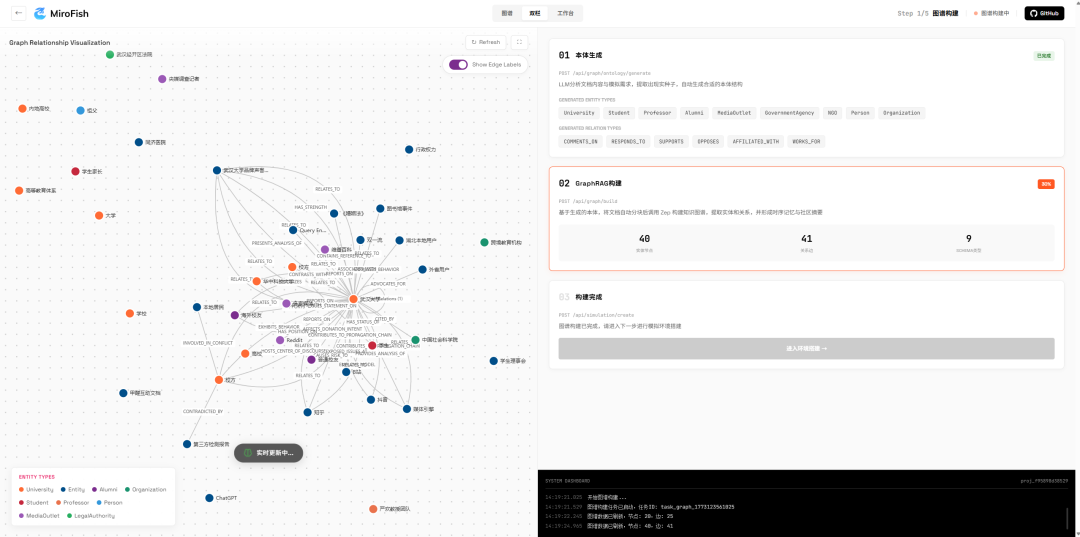Click the GovernmentAgency entity type tag
Screen dimensions: 1080x537
pos(790,113)
